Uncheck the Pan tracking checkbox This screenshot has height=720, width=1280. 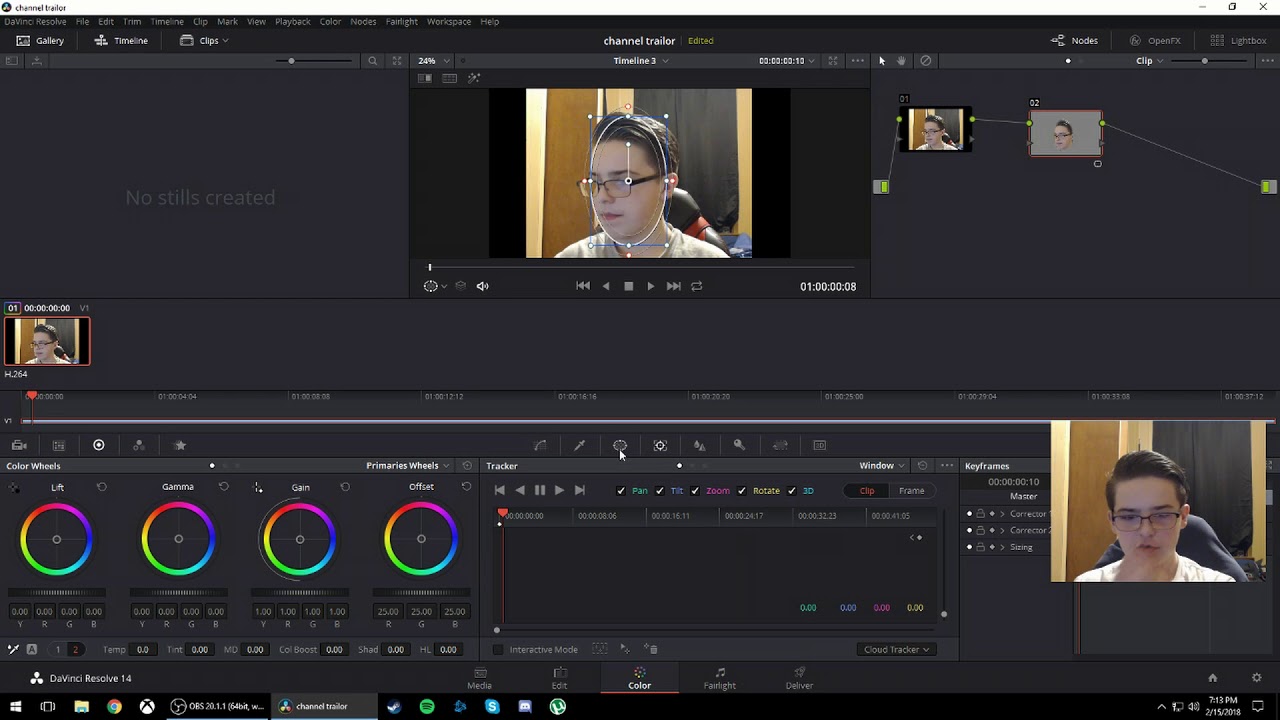pos(621,491)
